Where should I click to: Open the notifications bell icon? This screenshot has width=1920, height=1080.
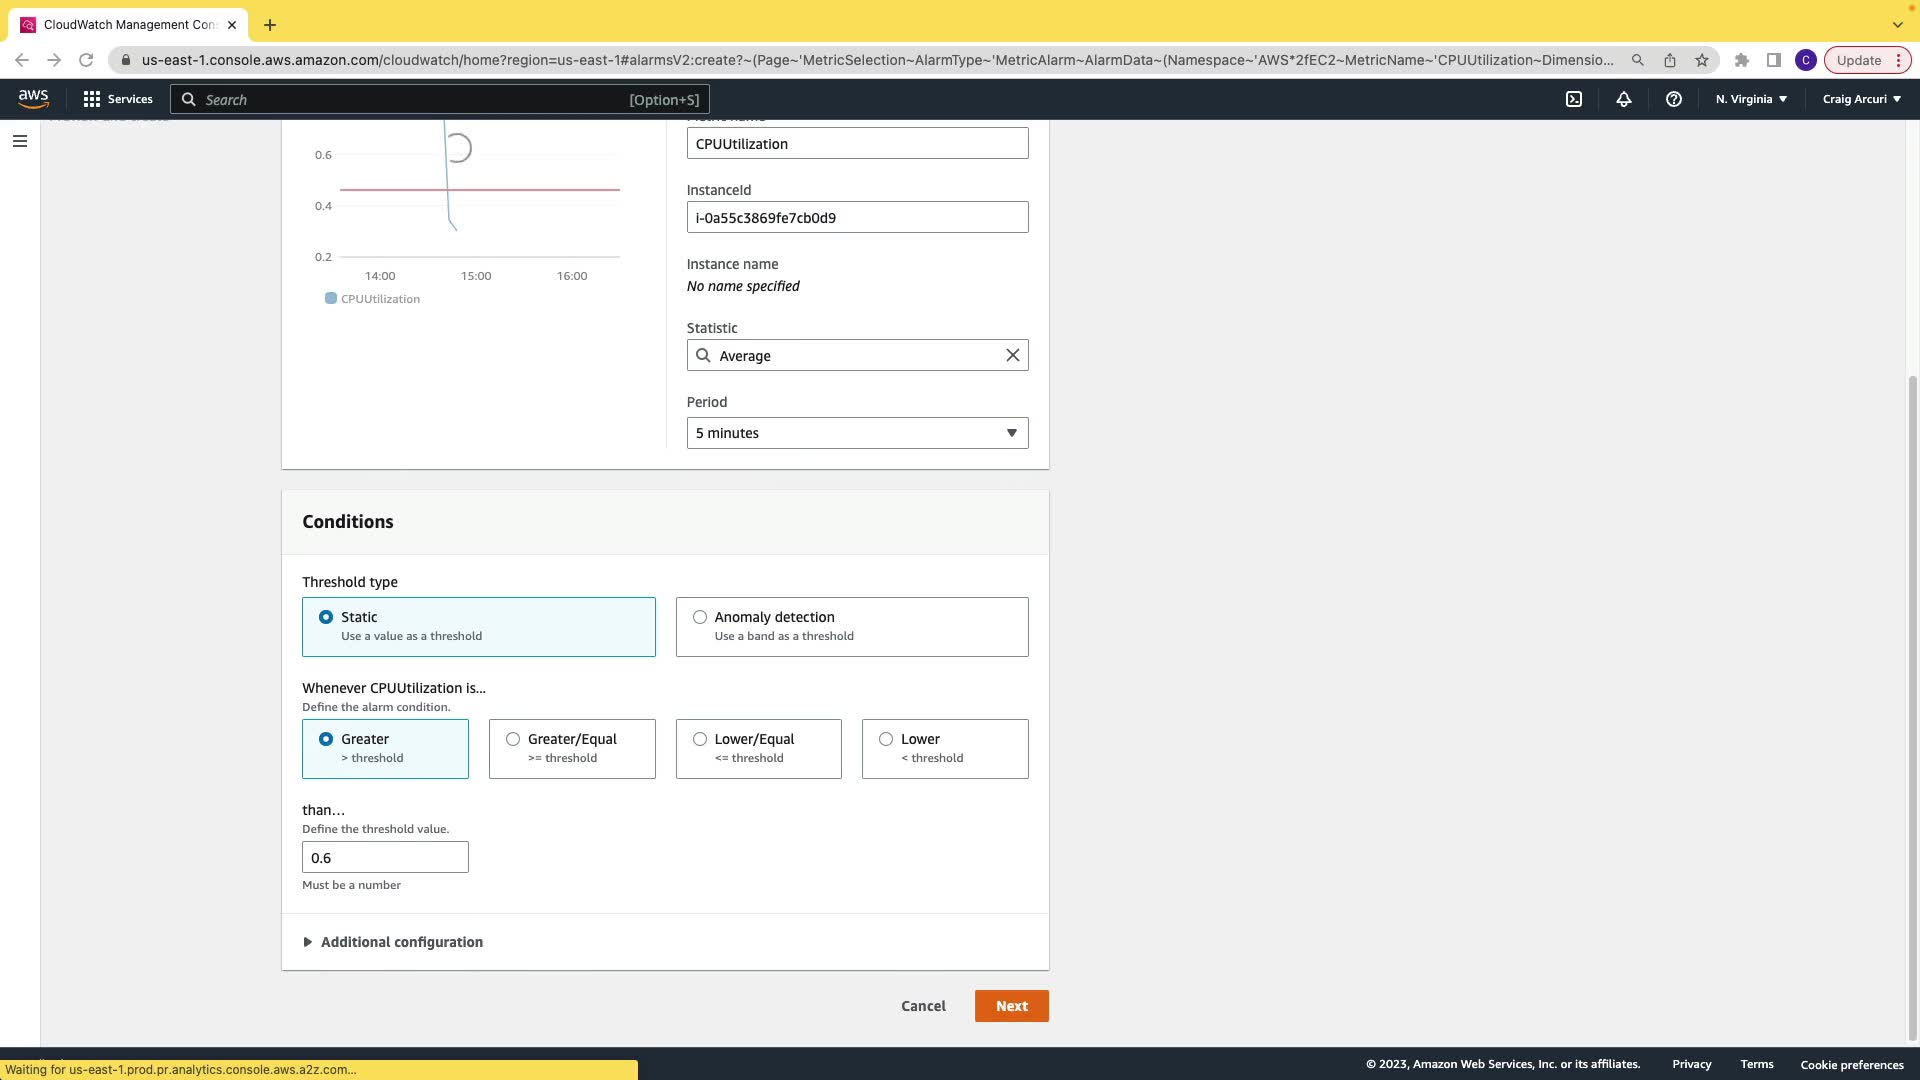tap(1623, 99)
